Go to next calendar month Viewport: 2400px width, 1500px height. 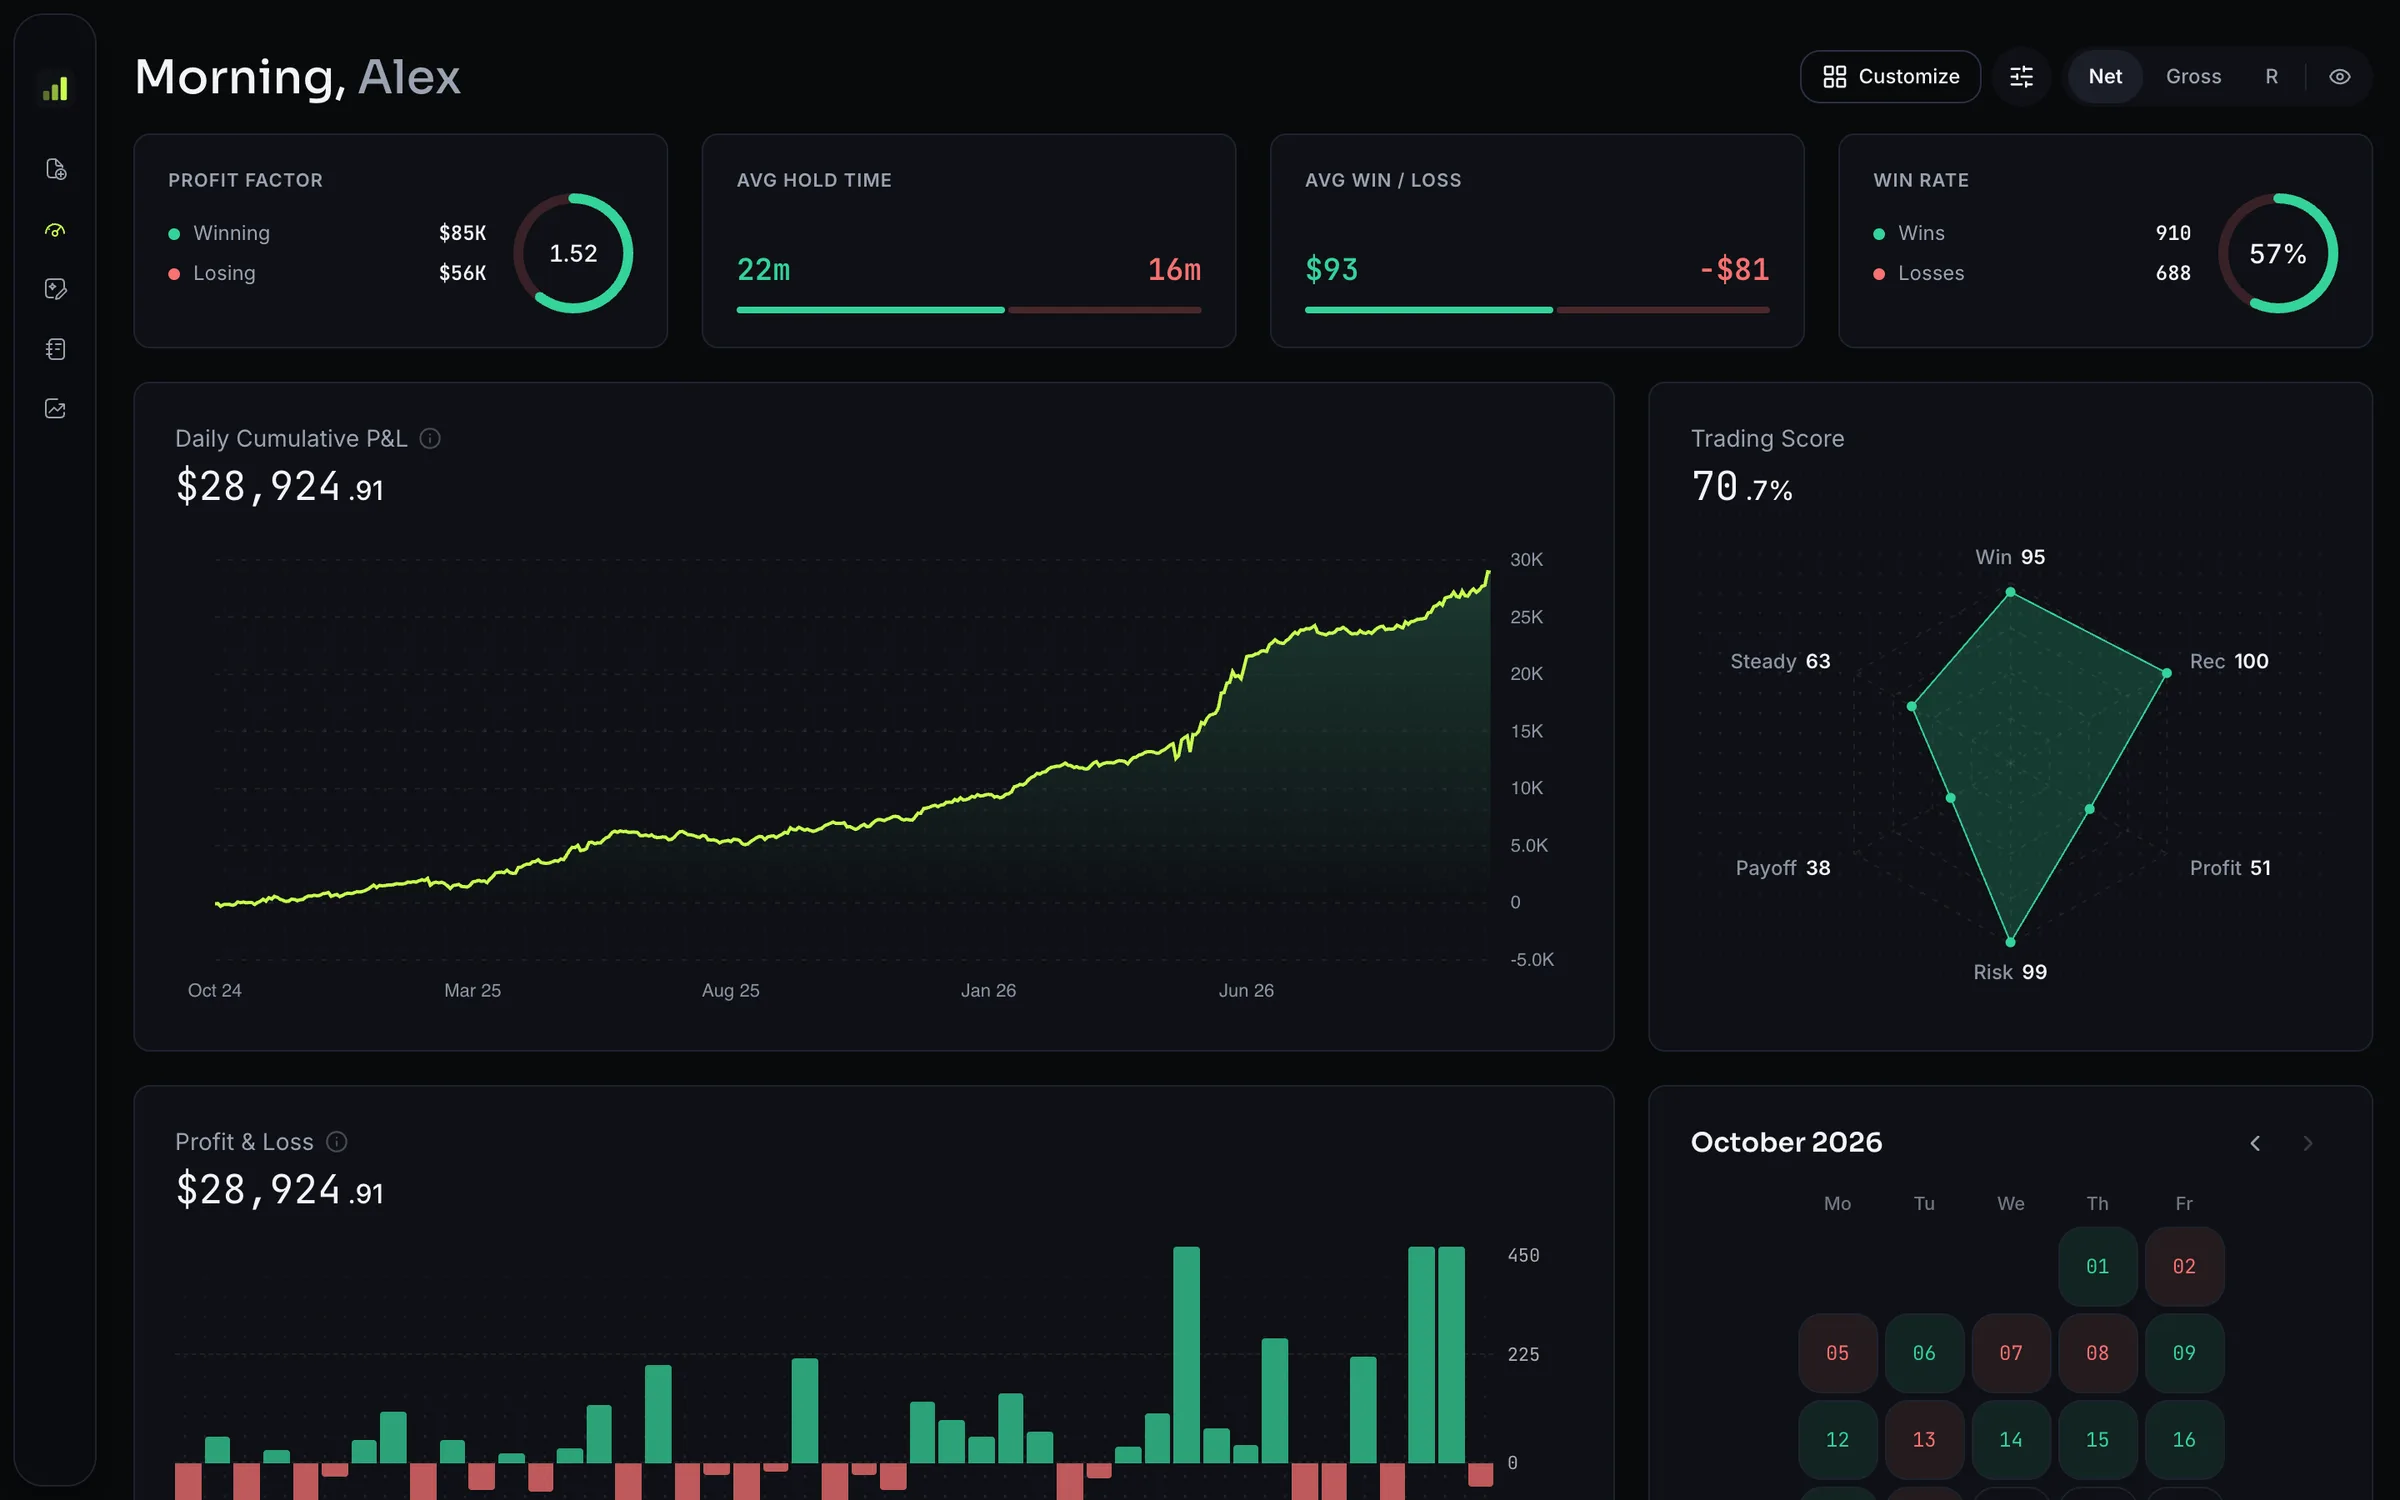(2308, 1143)
